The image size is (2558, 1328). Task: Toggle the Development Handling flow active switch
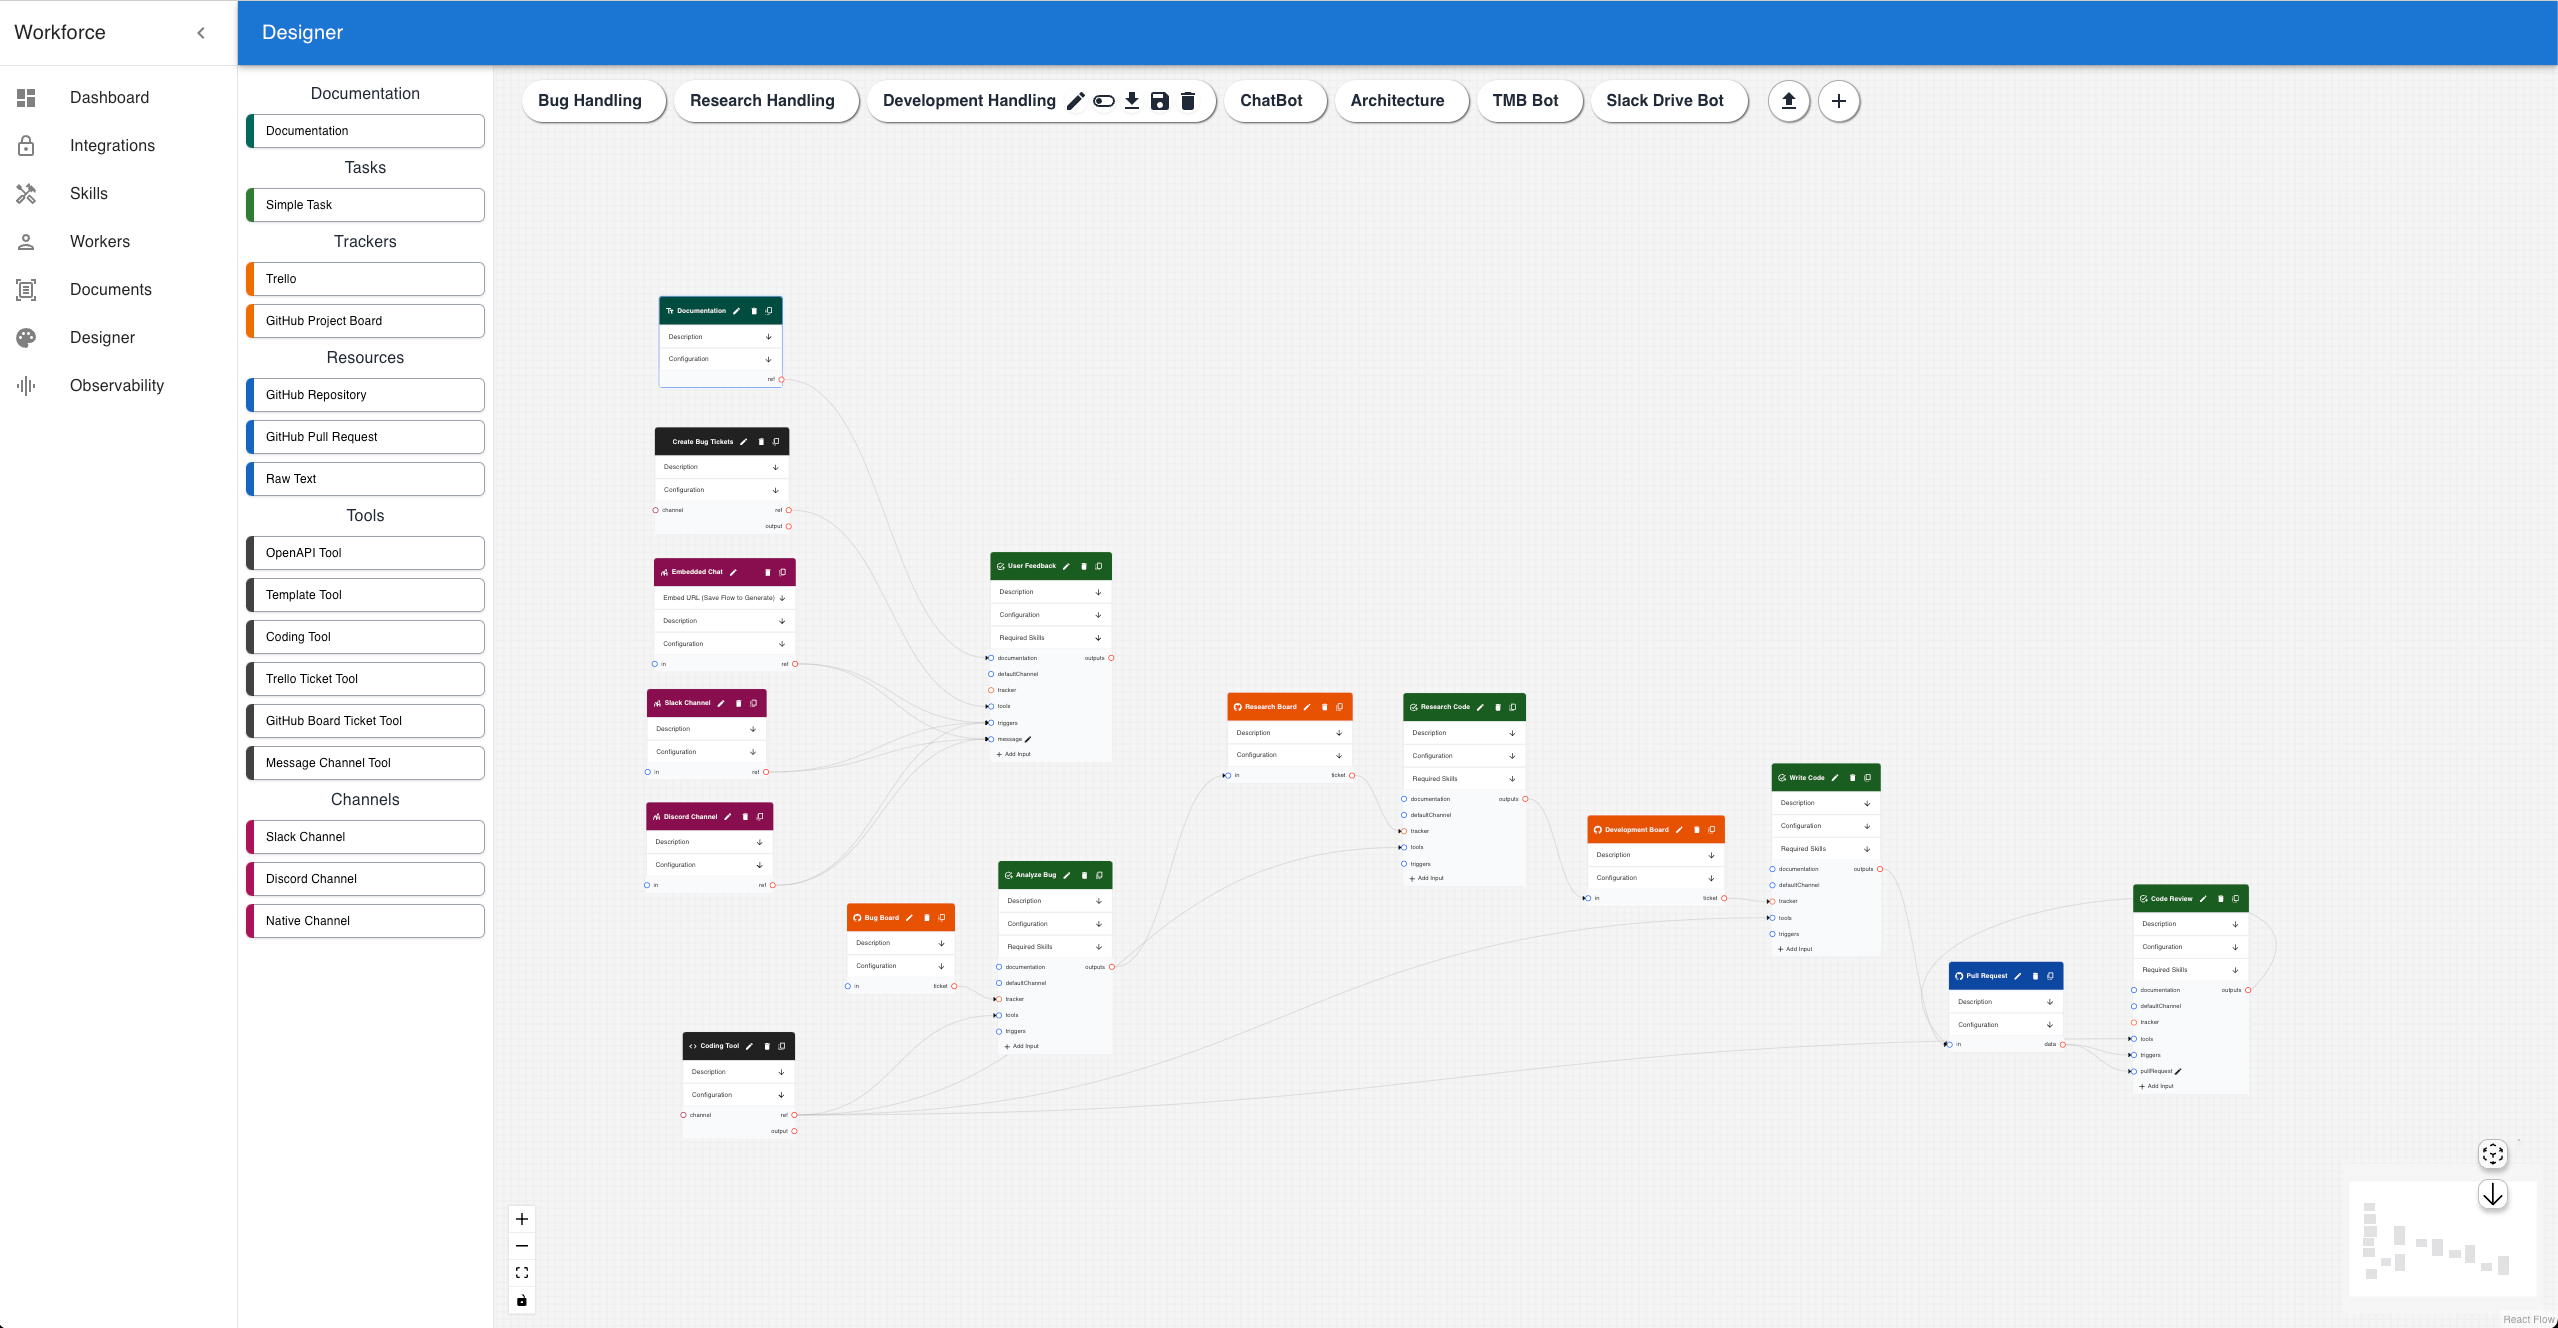pos(1103,101)
